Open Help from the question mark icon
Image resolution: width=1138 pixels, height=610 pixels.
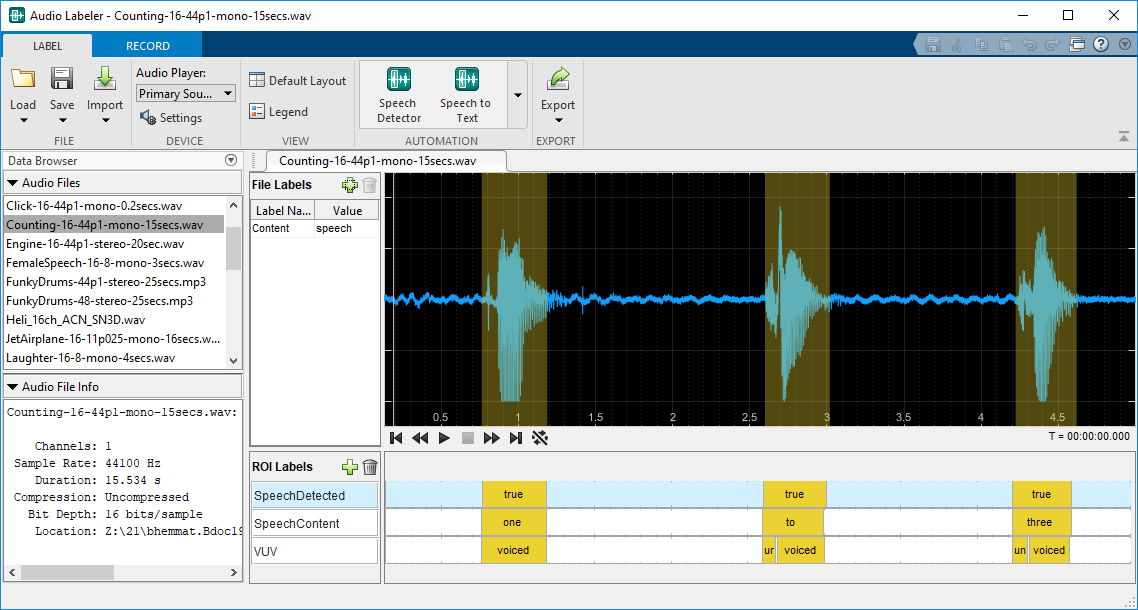(1101, 44)
